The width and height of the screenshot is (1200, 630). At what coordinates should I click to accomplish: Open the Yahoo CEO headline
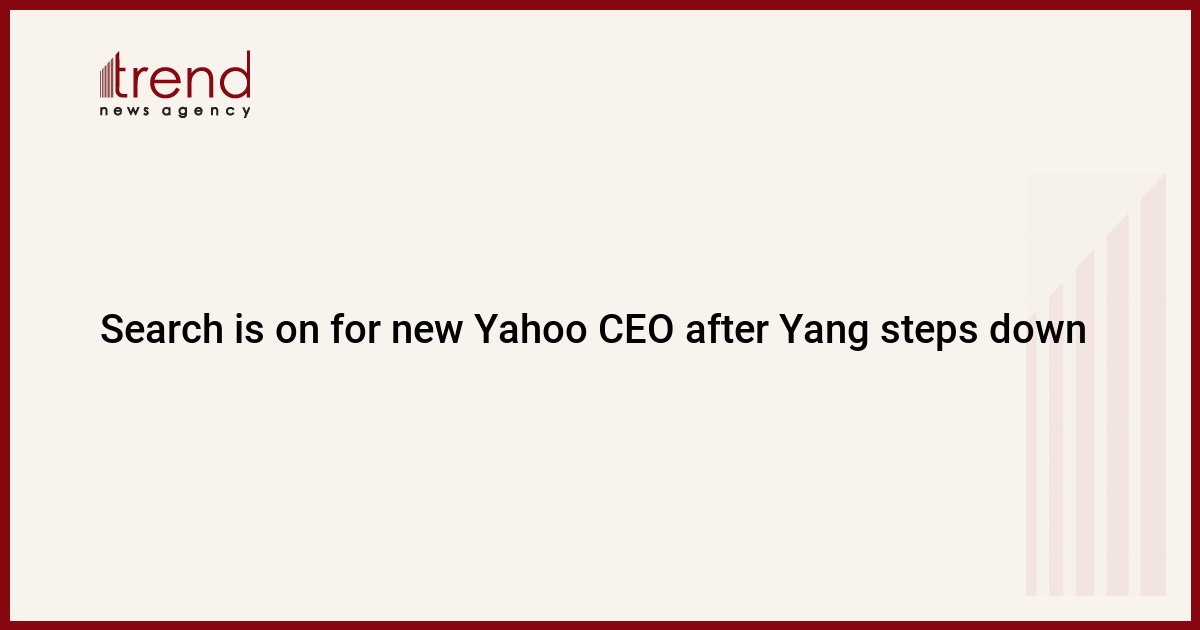point(593,329)
